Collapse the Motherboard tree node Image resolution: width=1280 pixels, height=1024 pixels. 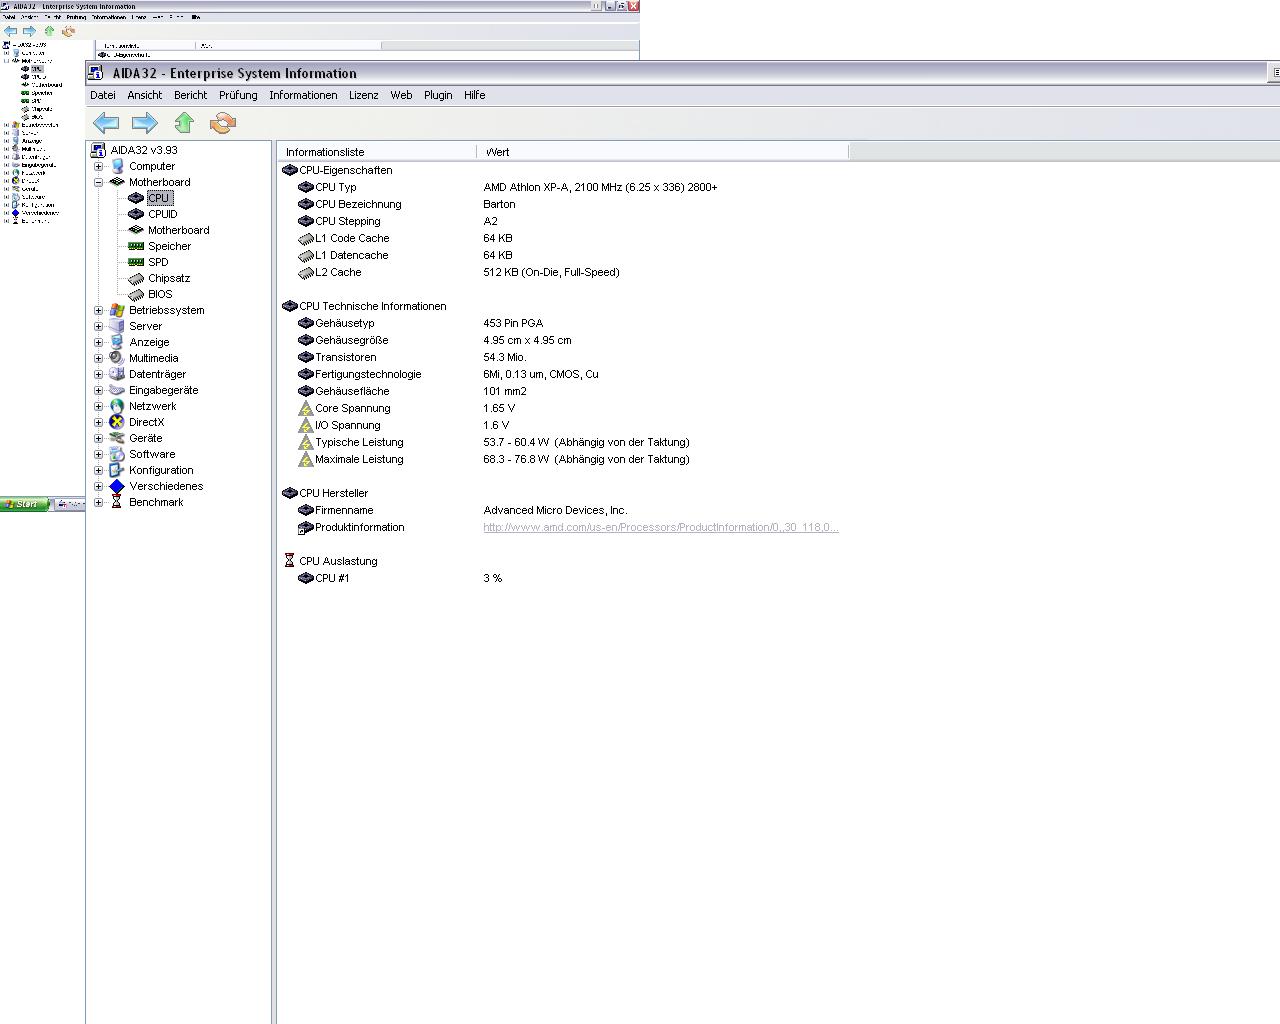(99, 182)
